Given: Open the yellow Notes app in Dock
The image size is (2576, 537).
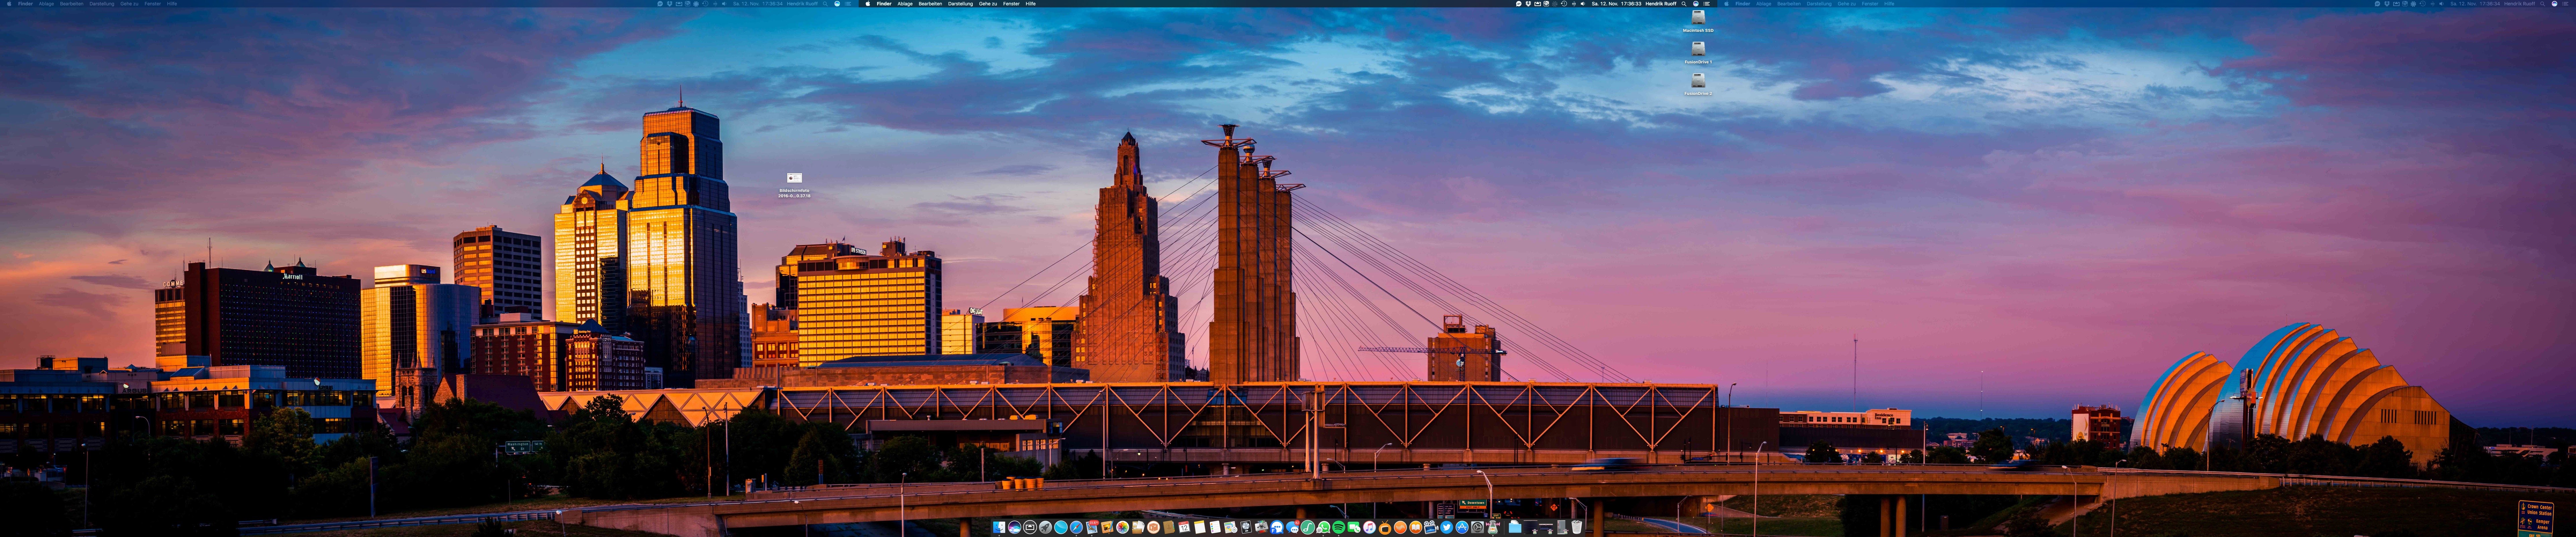Looking at the screenshot, I should 1200,527.
